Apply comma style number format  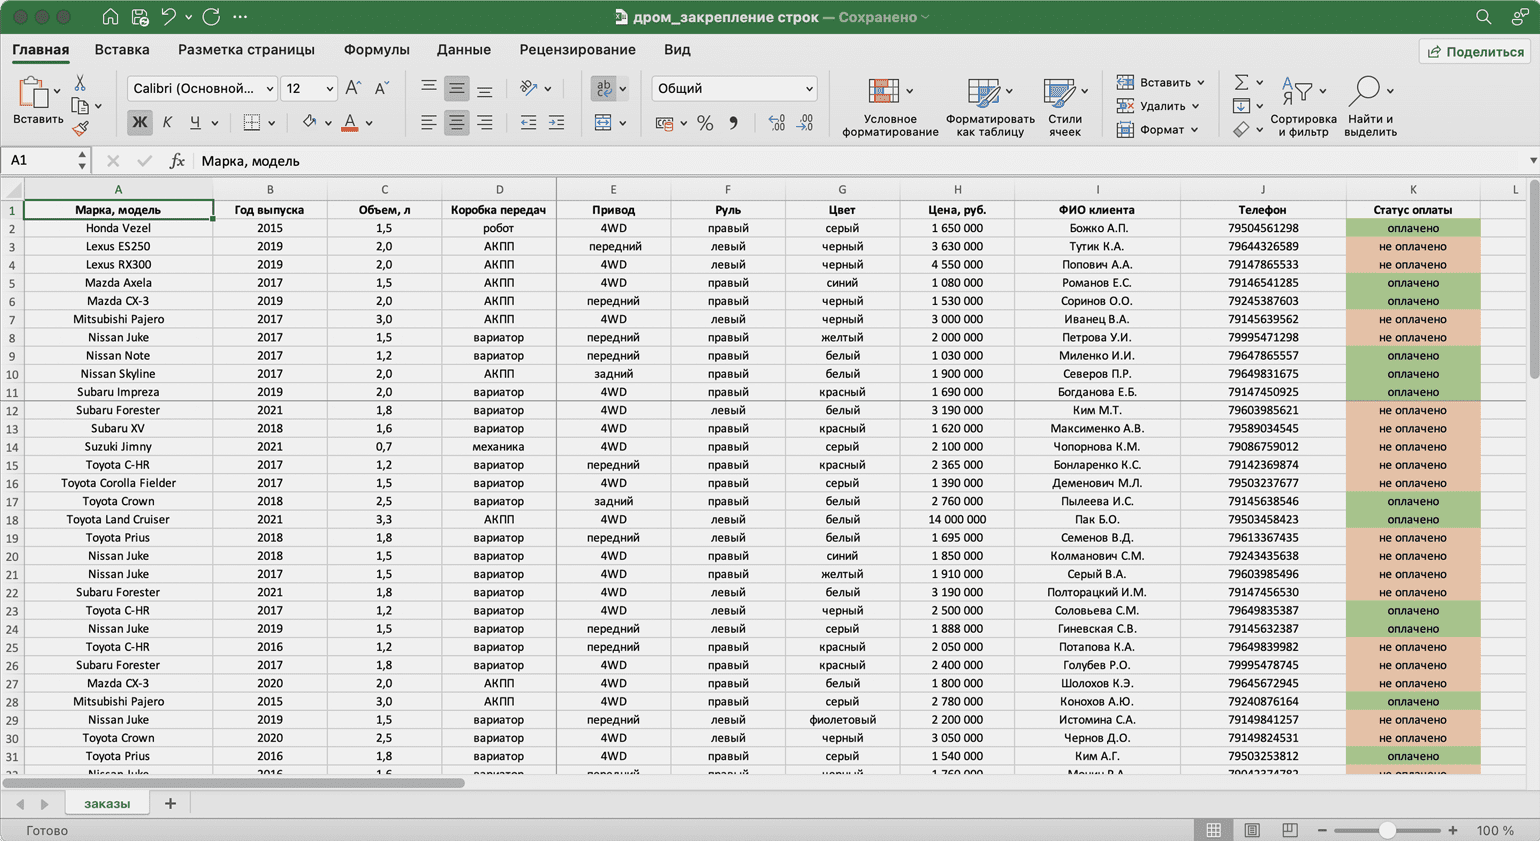(x=733, y=123)
